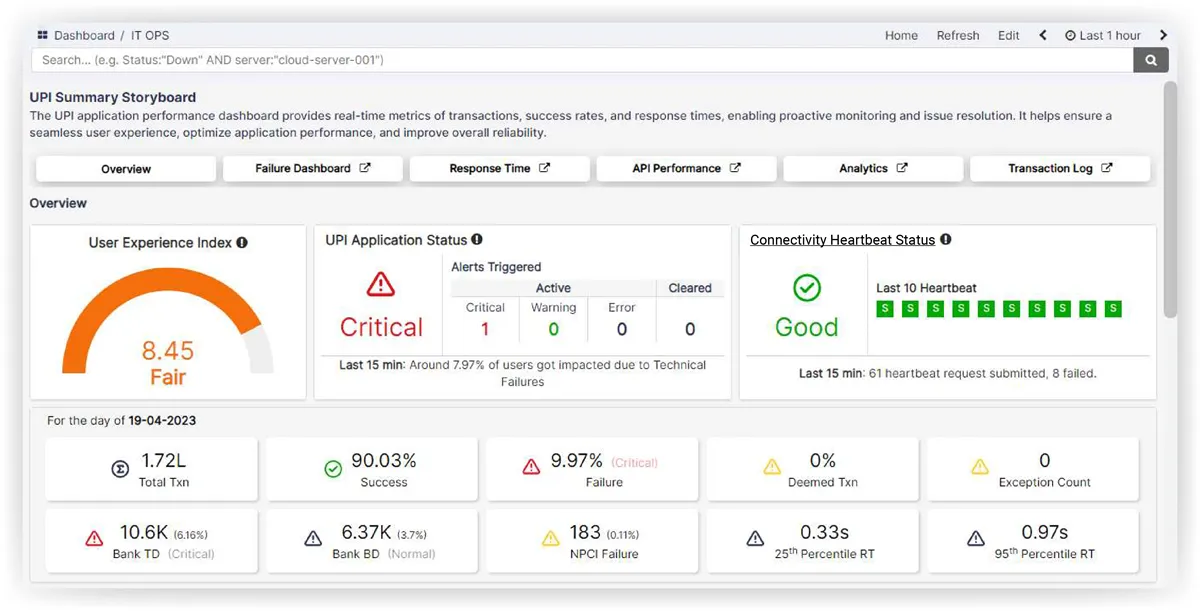Select the Overview tab
Image resolution: width=1200 pixels, height=611 pixels.
pos(126,169)
